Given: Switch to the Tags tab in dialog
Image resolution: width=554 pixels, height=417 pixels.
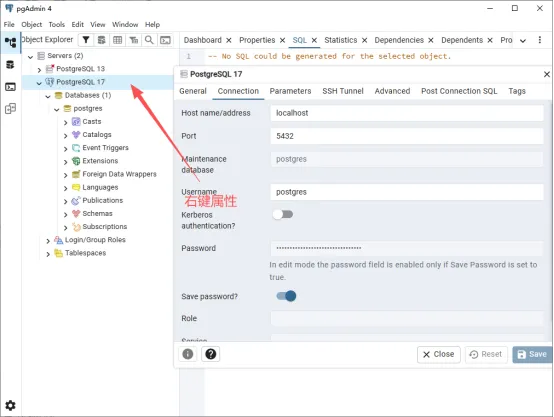Looking at the screenshot, I should tap(517, 91).
